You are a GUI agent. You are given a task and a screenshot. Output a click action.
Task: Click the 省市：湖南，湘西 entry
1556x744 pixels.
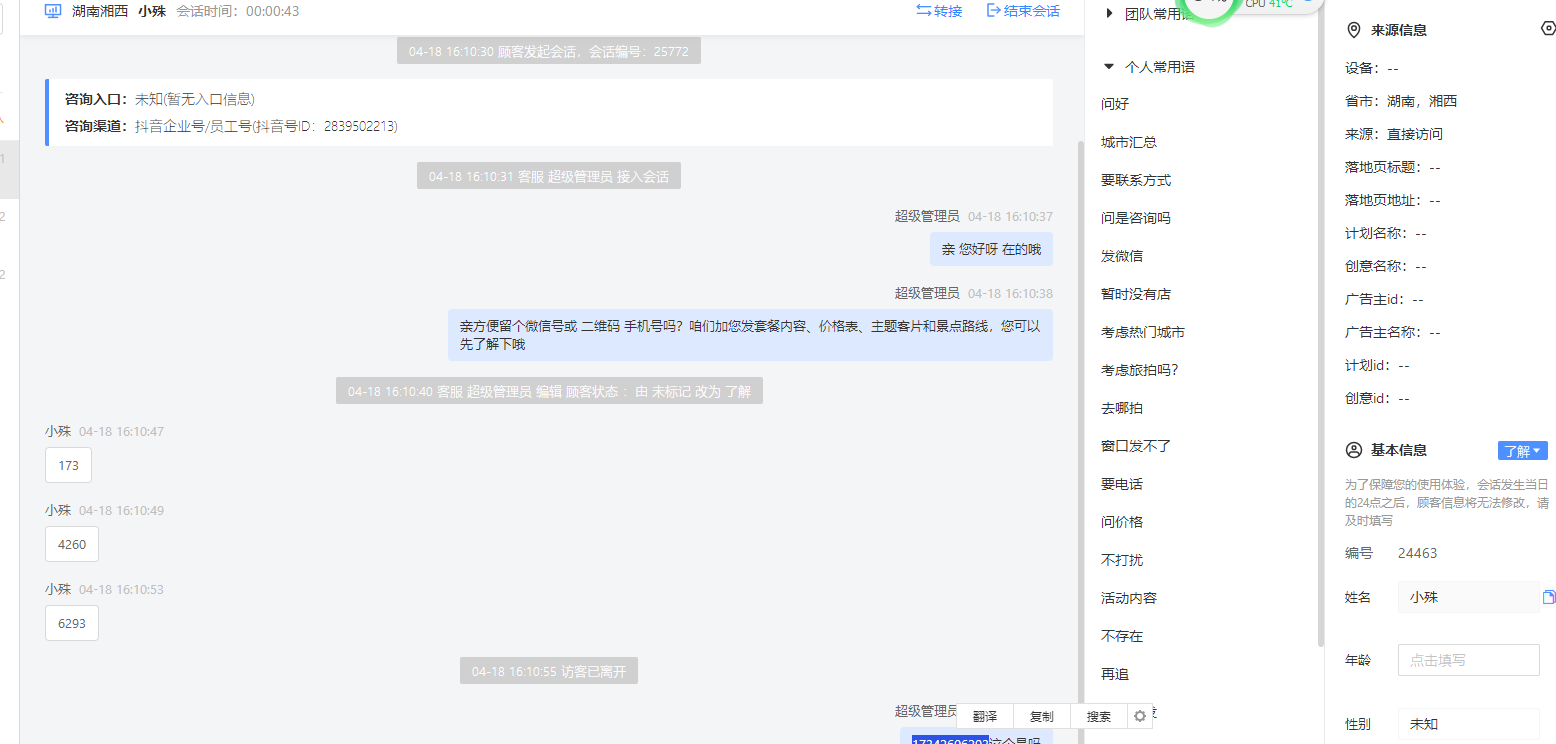pyautogui.click(x=1401, y=101)
